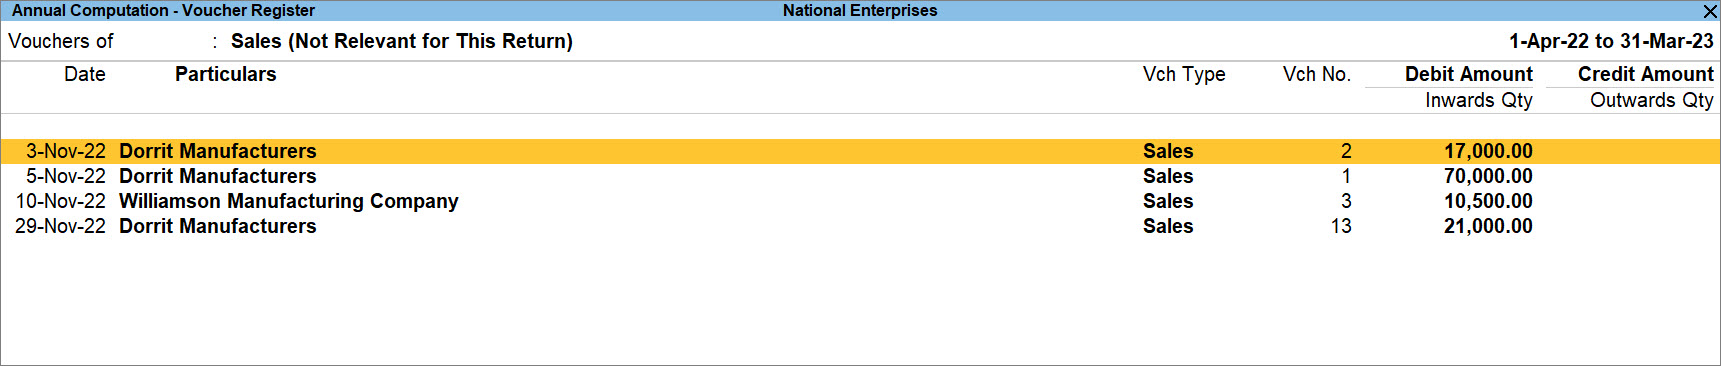Click the 10-Nov-22 date cell
Viewport: 1721px width, 366px height.
coord(60,201)
